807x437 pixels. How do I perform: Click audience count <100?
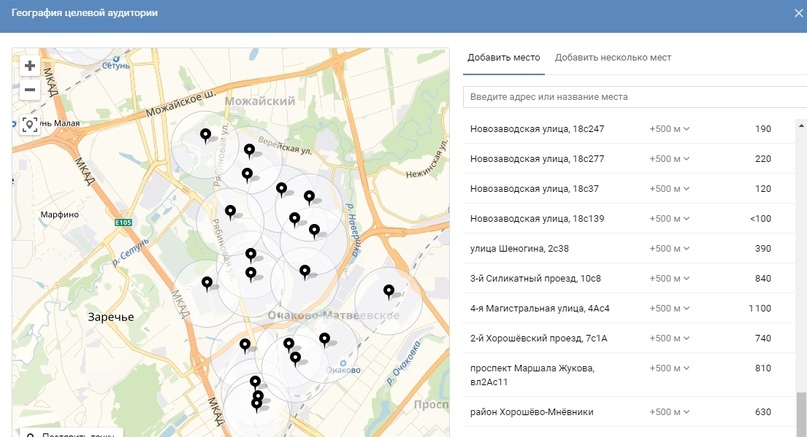(x=761, y=218)
